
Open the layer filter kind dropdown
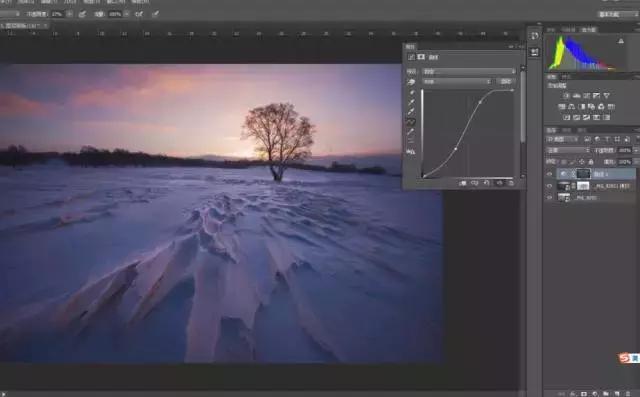[563, 140]
